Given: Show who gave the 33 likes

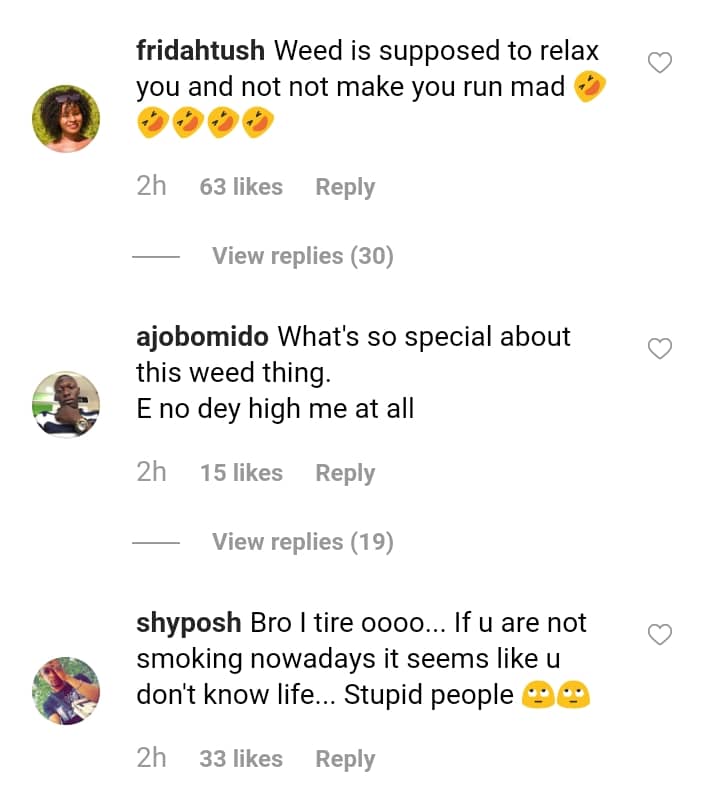Looking at the screenshot, I should [x=241, y=759].
